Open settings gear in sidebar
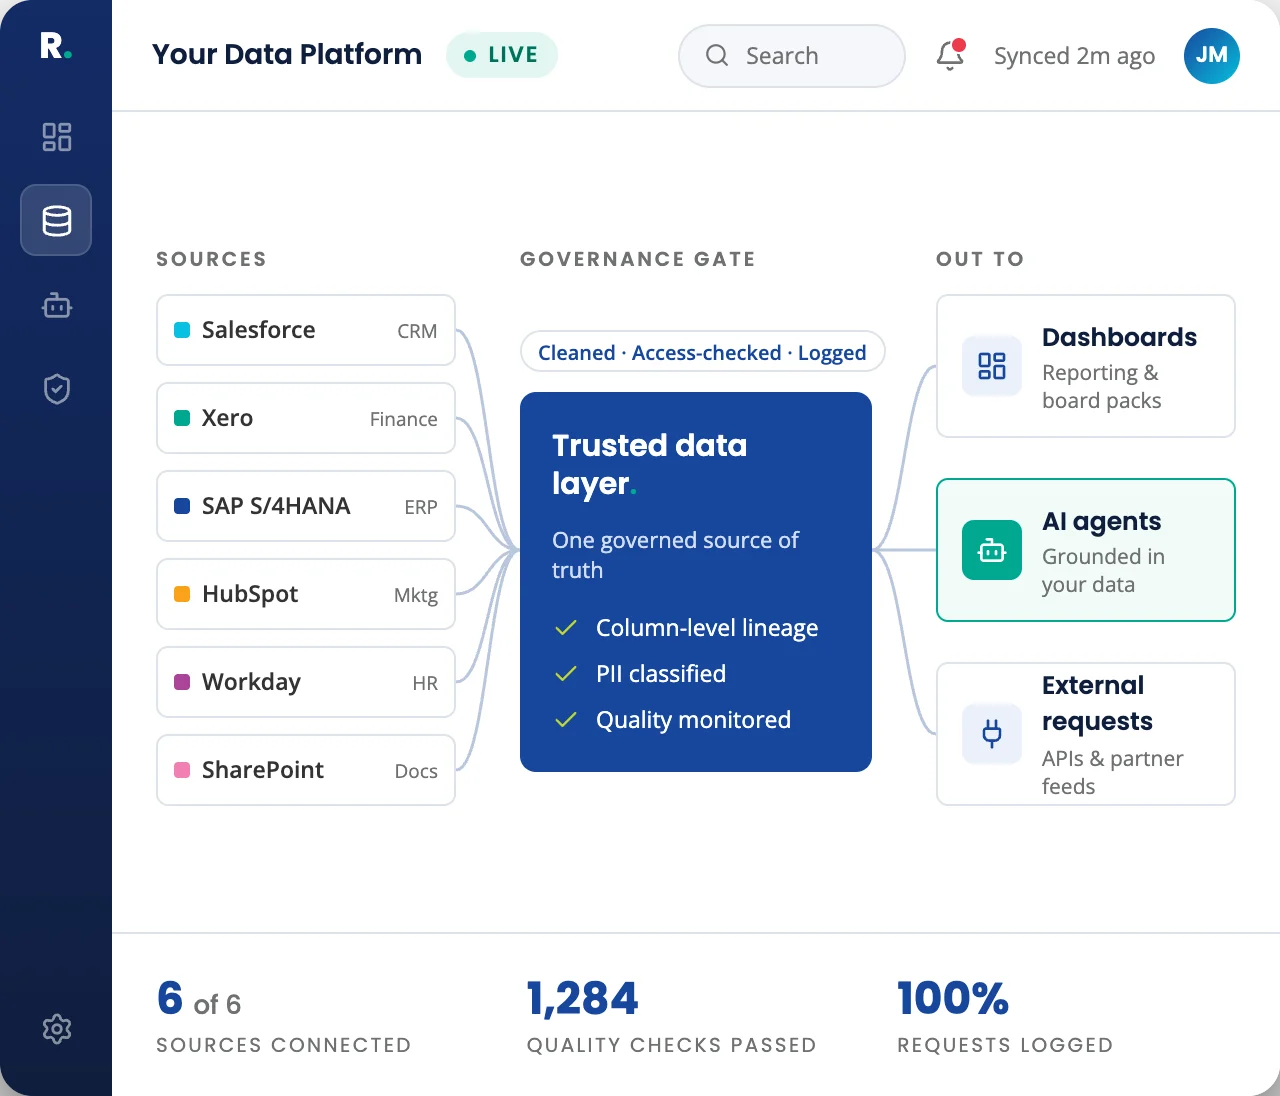Viewport: 1280px width, 1096px height. [x=57, y=1029]
